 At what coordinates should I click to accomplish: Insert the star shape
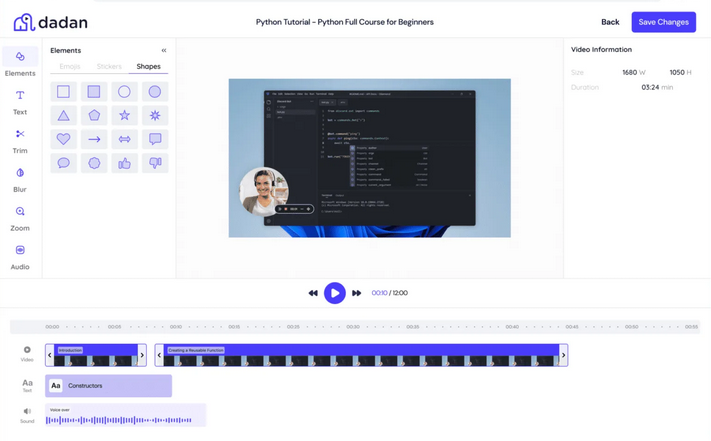[x=124, y=115]
